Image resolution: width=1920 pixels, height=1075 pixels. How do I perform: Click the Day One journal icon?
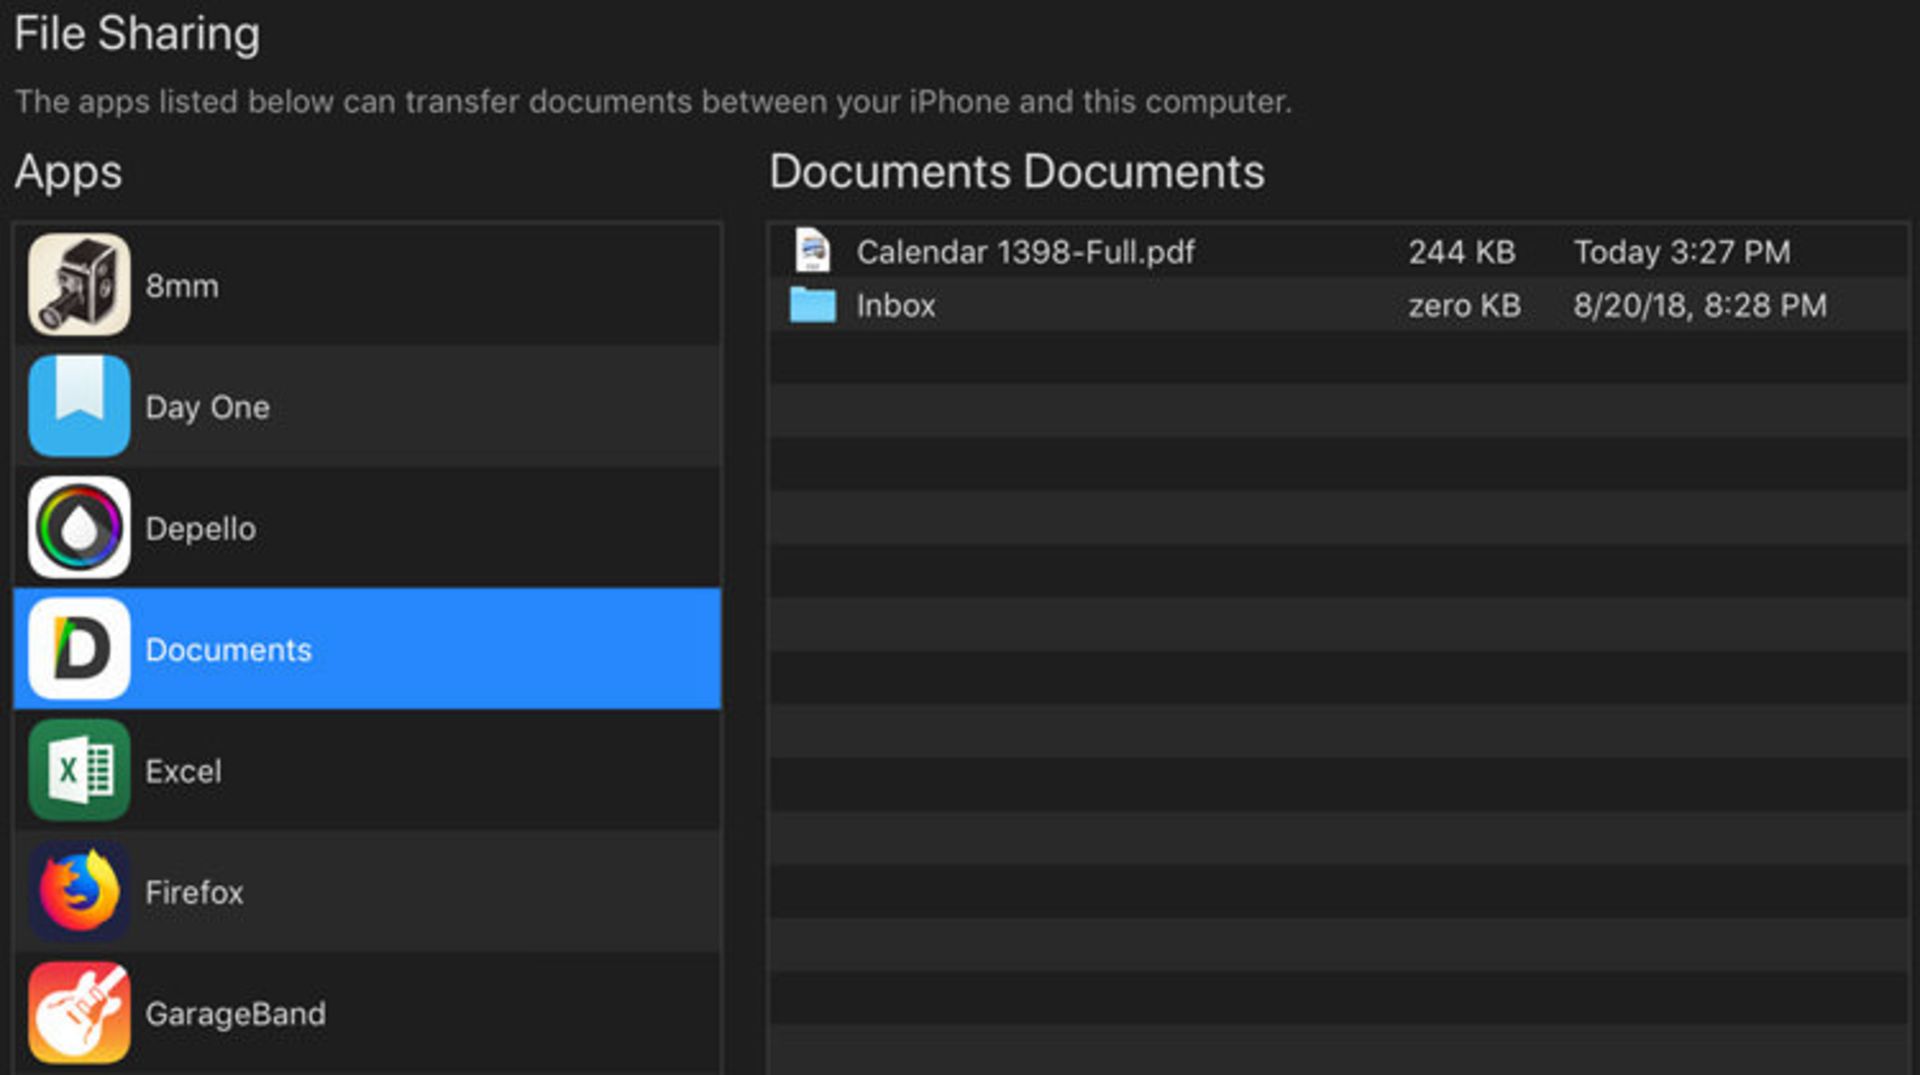(x=78, y=406)
